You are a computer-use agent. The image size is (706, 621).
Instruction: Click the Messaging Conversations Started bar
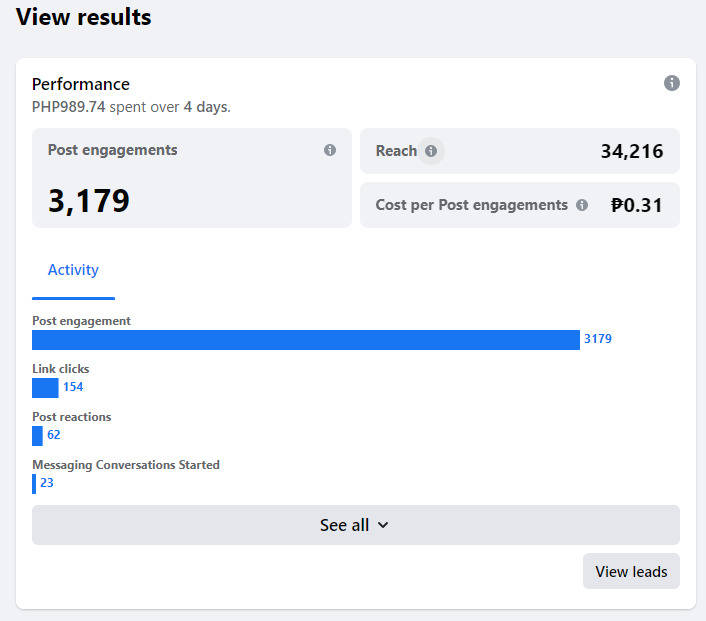pyautogui.click(x=34, y=483)
